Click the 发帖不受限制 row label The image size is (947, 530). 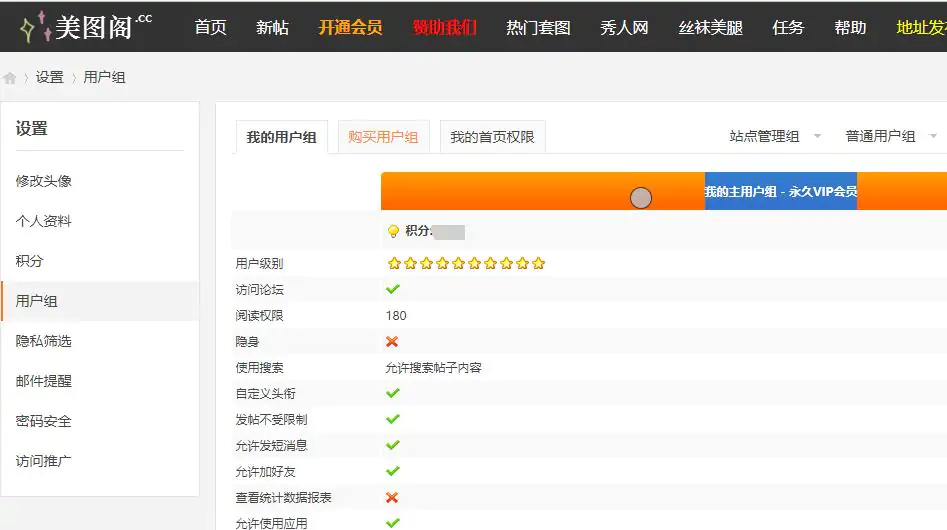(x=271, y=420)
